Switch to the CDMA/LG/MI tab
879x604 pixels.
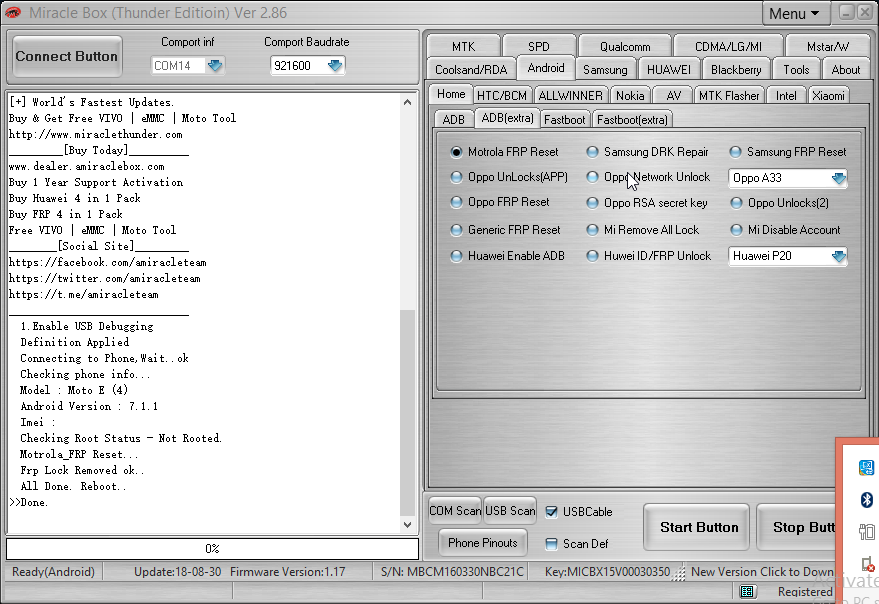click(x=728, y=47)
